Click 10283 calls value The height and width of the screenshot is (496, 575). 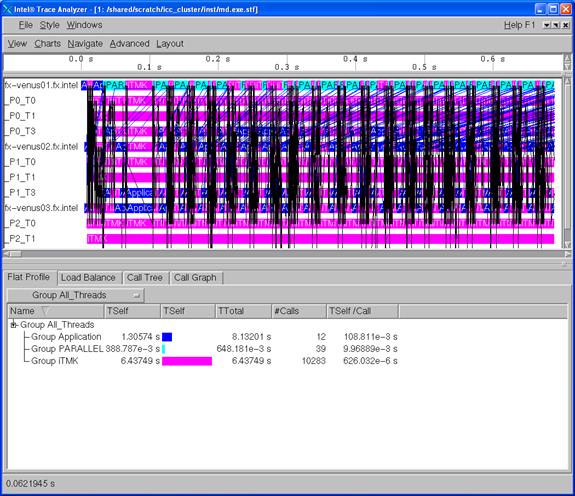[314, 361]
